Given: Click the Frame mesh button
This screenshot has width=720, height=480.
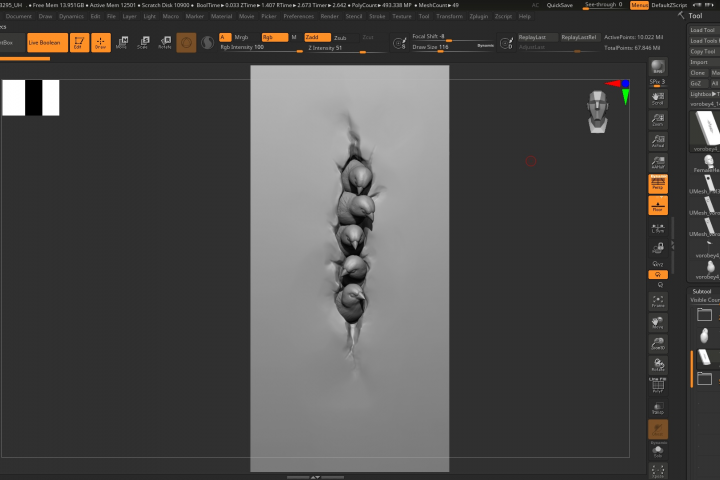Looking at the screenshot, I should (x=658, y=300).
